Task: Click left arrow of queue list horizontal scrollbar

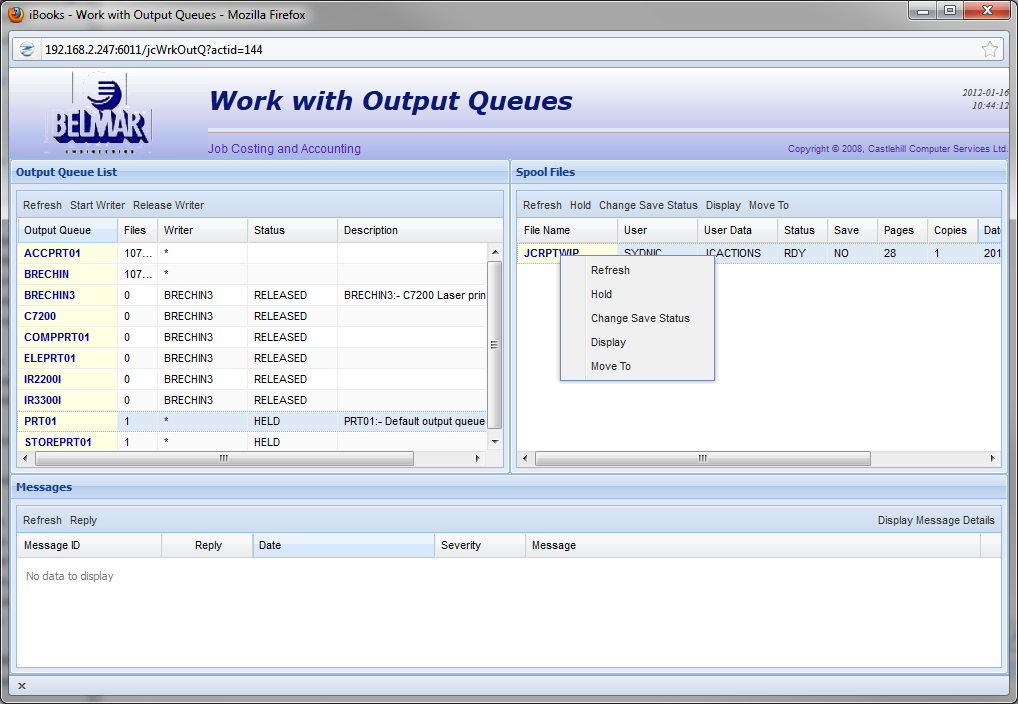Action: click(25, 459)
